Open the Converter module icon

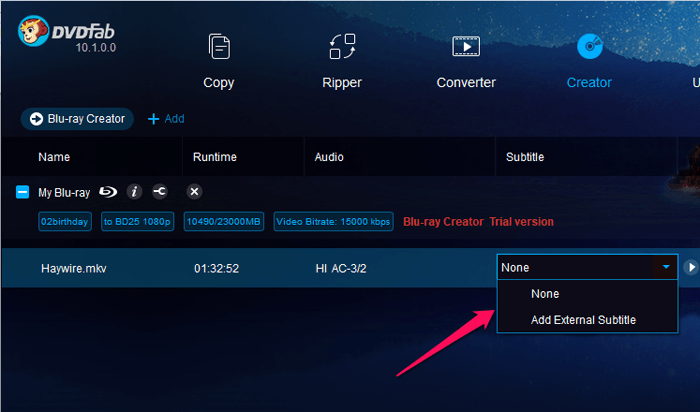(x=466, y=46)
